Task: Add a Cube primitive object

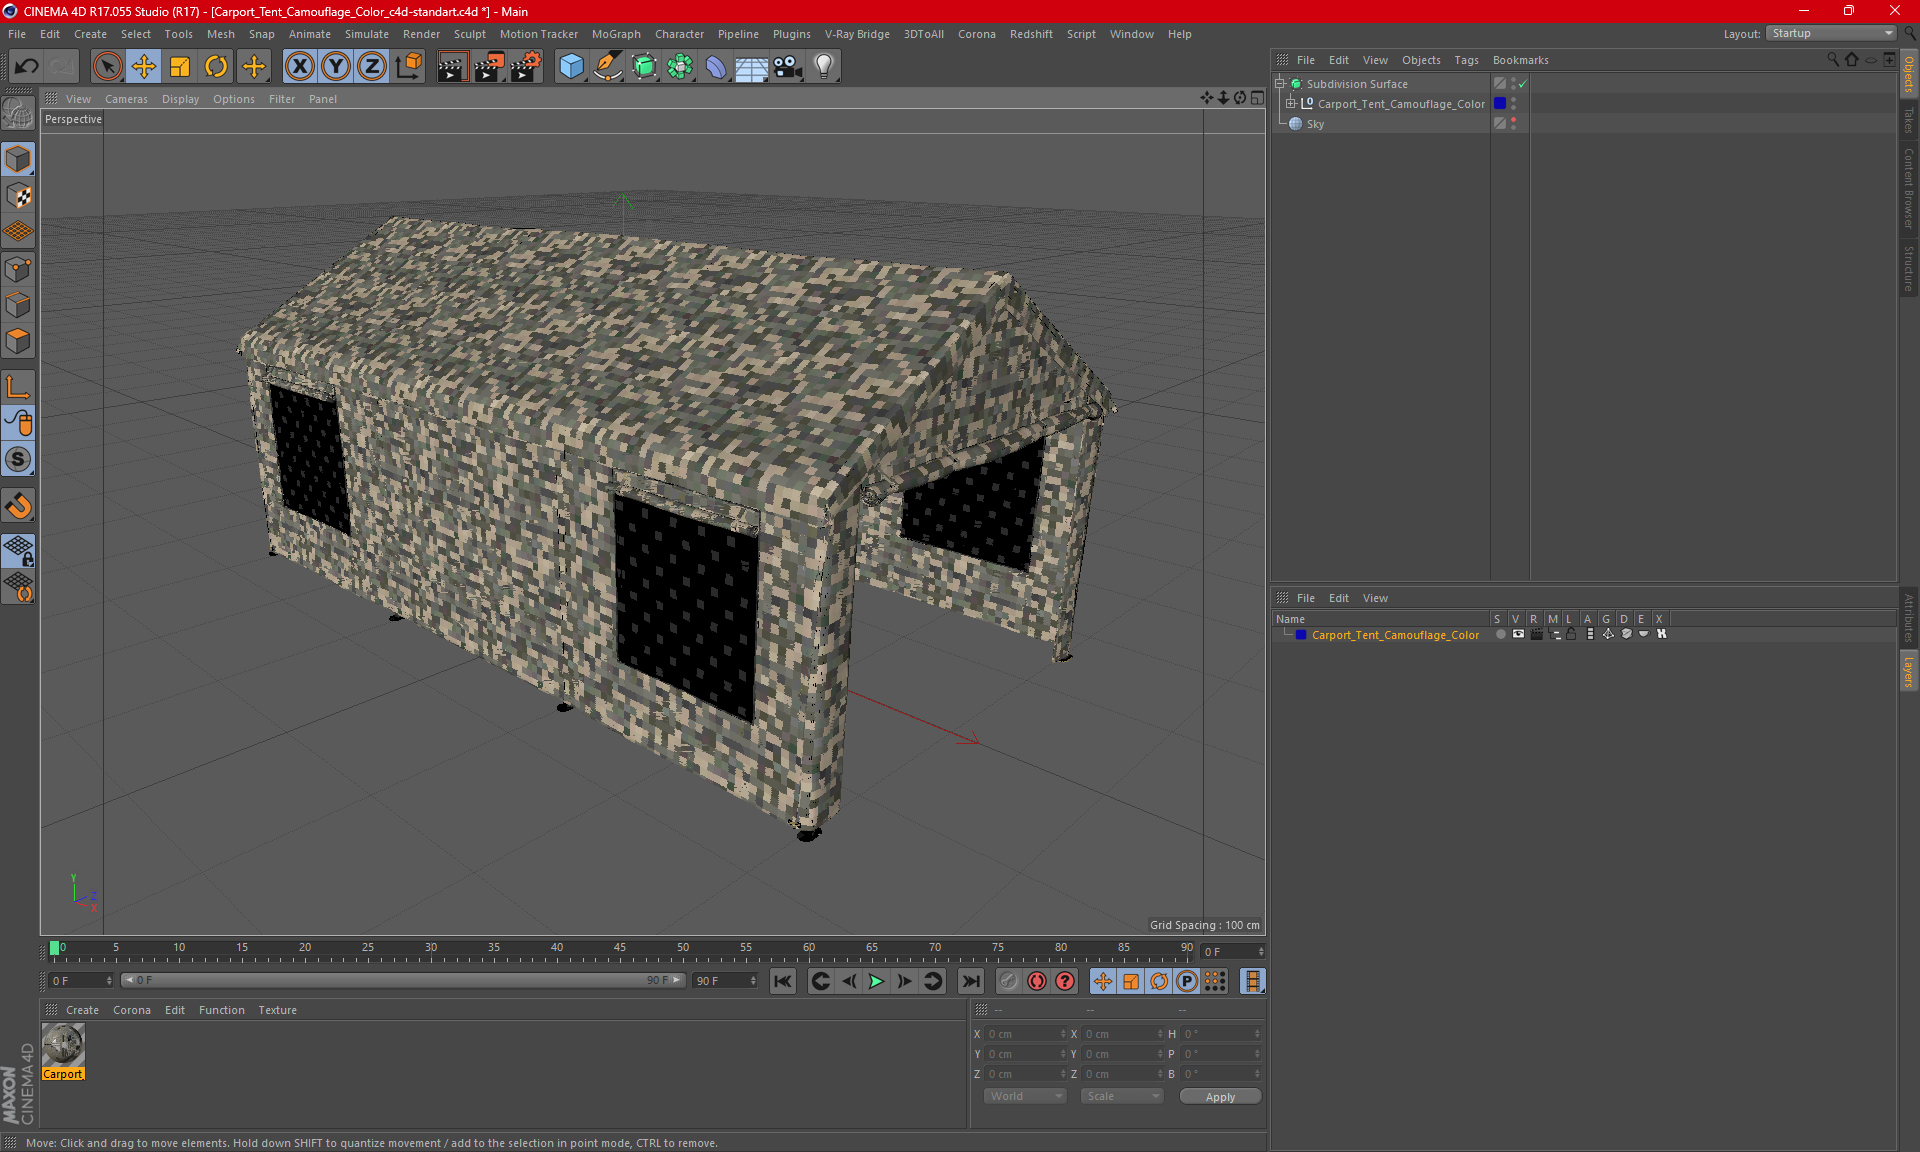Action: coord(571,67)
